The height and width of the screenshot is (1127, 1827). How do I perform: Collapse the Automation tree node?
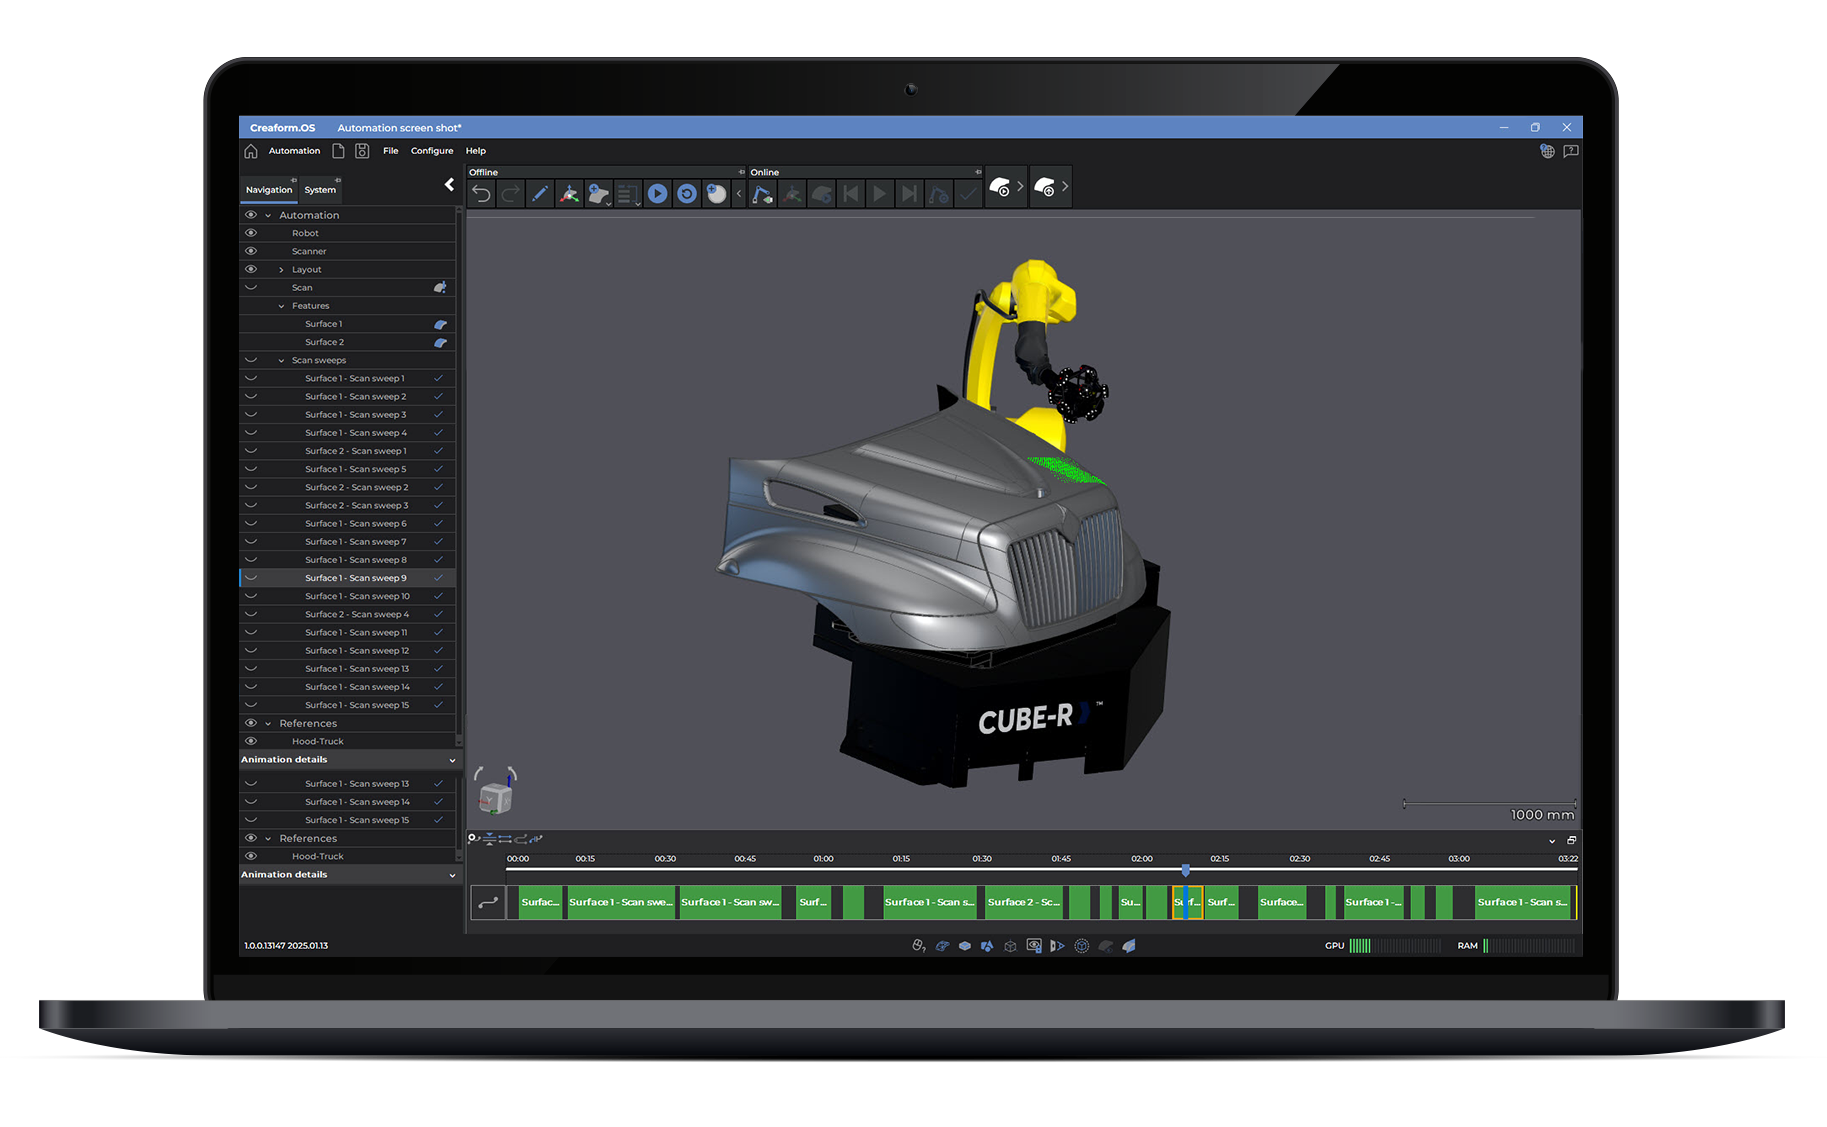click(x=268, y=215)
